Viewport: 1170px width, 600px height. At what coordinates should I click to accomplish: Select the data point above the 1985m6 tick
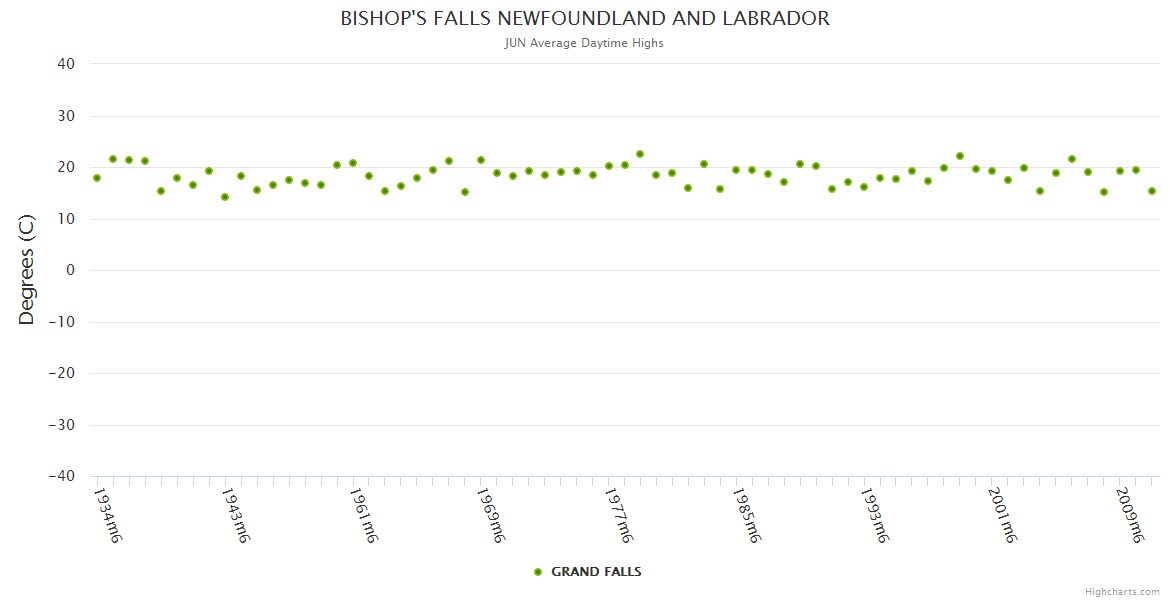point(736,170)
